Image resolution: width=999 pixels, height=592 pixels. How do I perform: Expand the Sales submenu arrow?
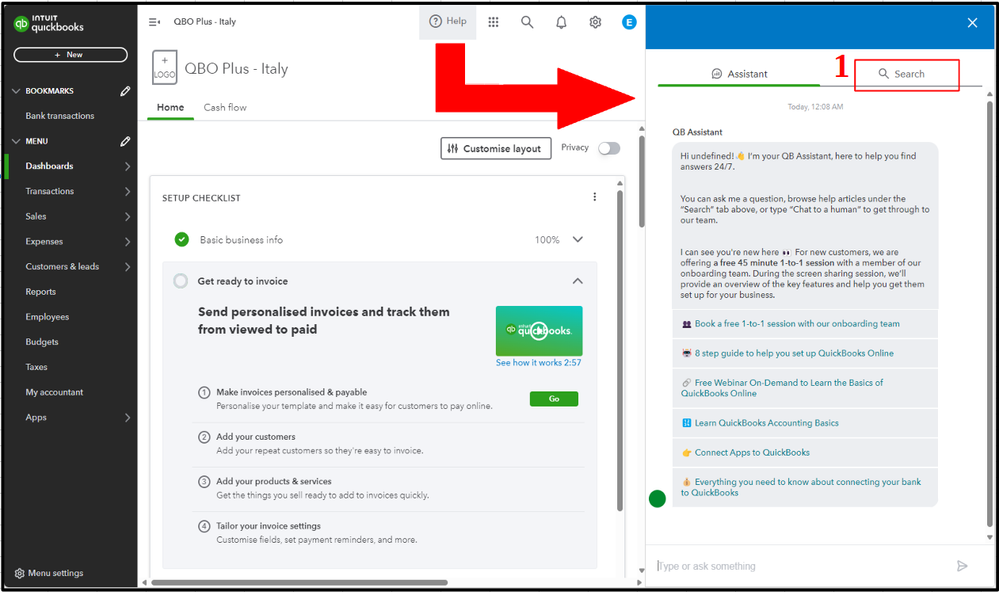pyautogui.click(x=127, y=217)
